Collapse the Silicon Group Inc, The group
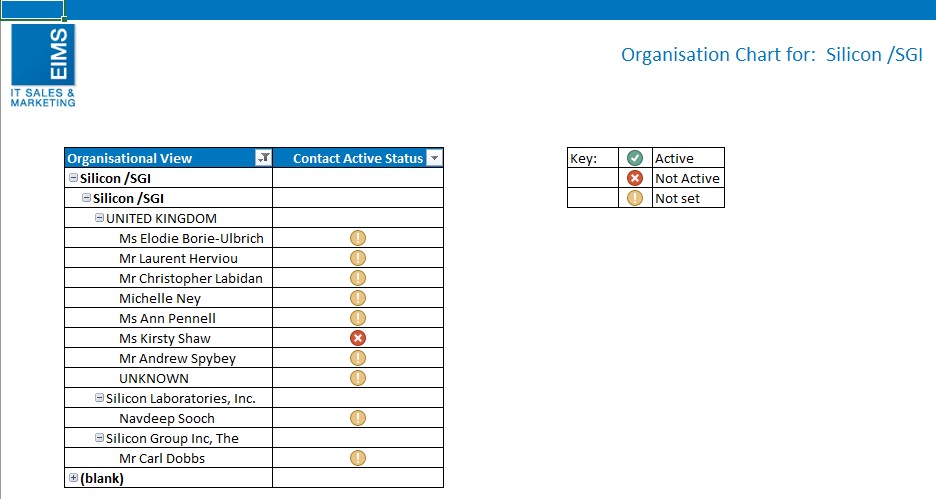This screenshot has height=499, width=936. [100, 438]
